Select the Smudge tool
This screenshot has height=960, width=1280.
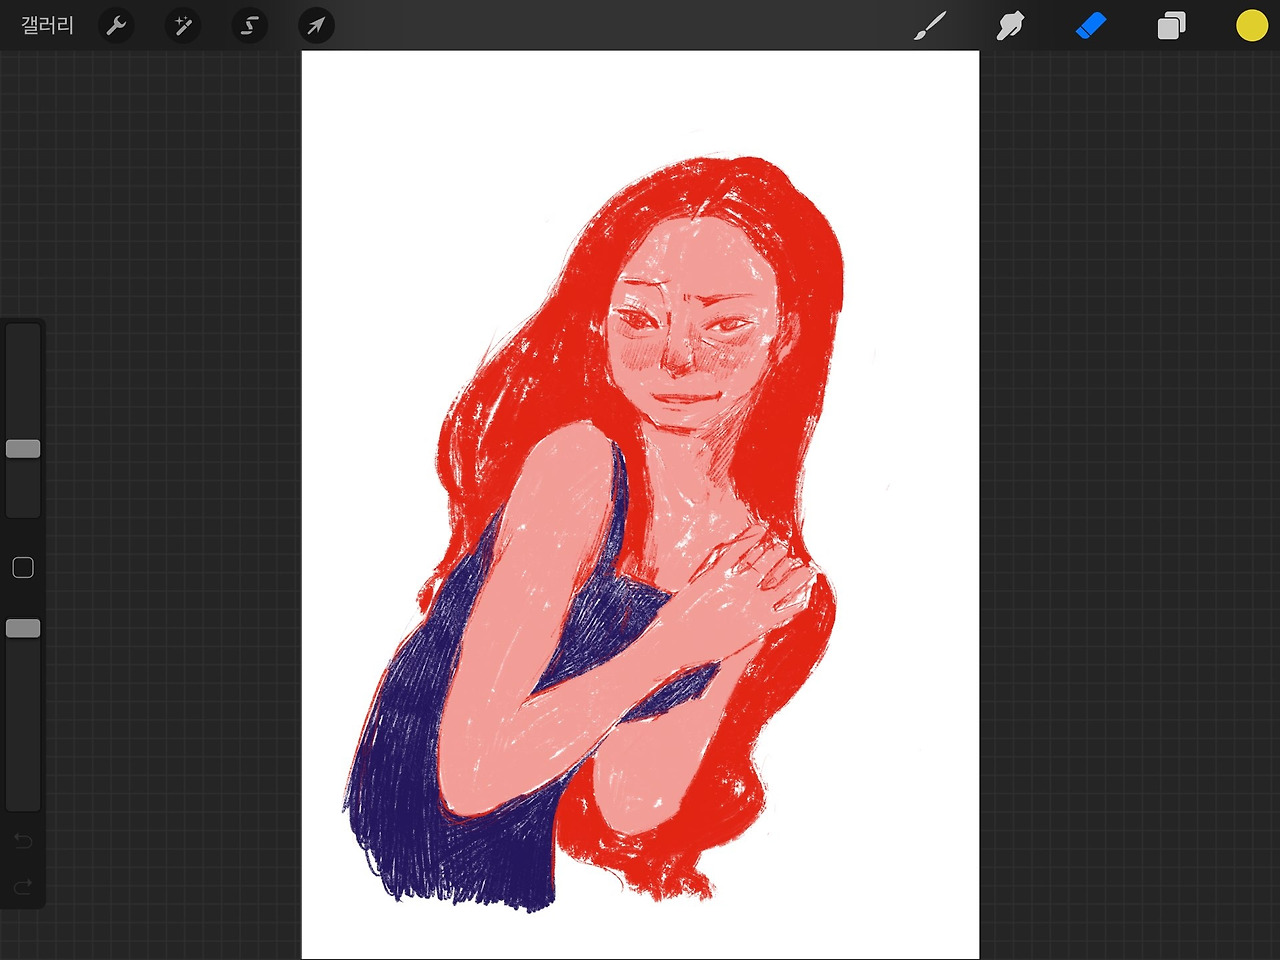coord(1010,26)
